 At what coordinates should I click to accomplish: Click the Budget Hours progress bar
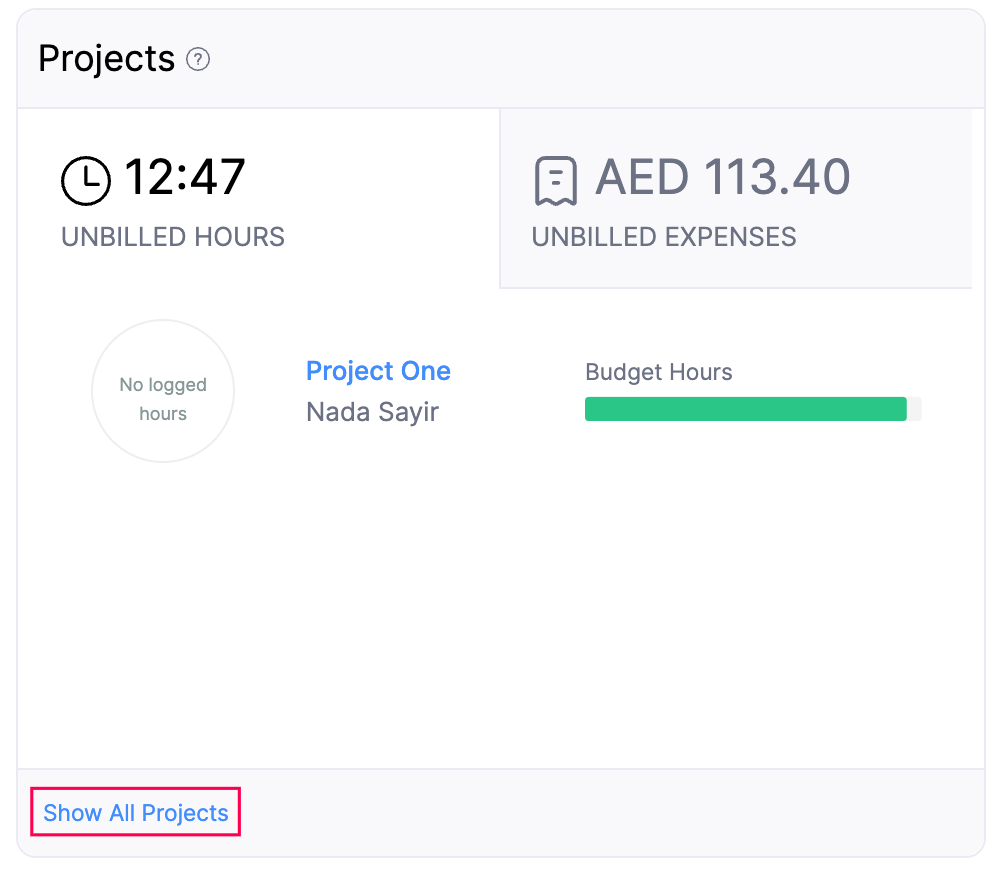tap(752, 409)
